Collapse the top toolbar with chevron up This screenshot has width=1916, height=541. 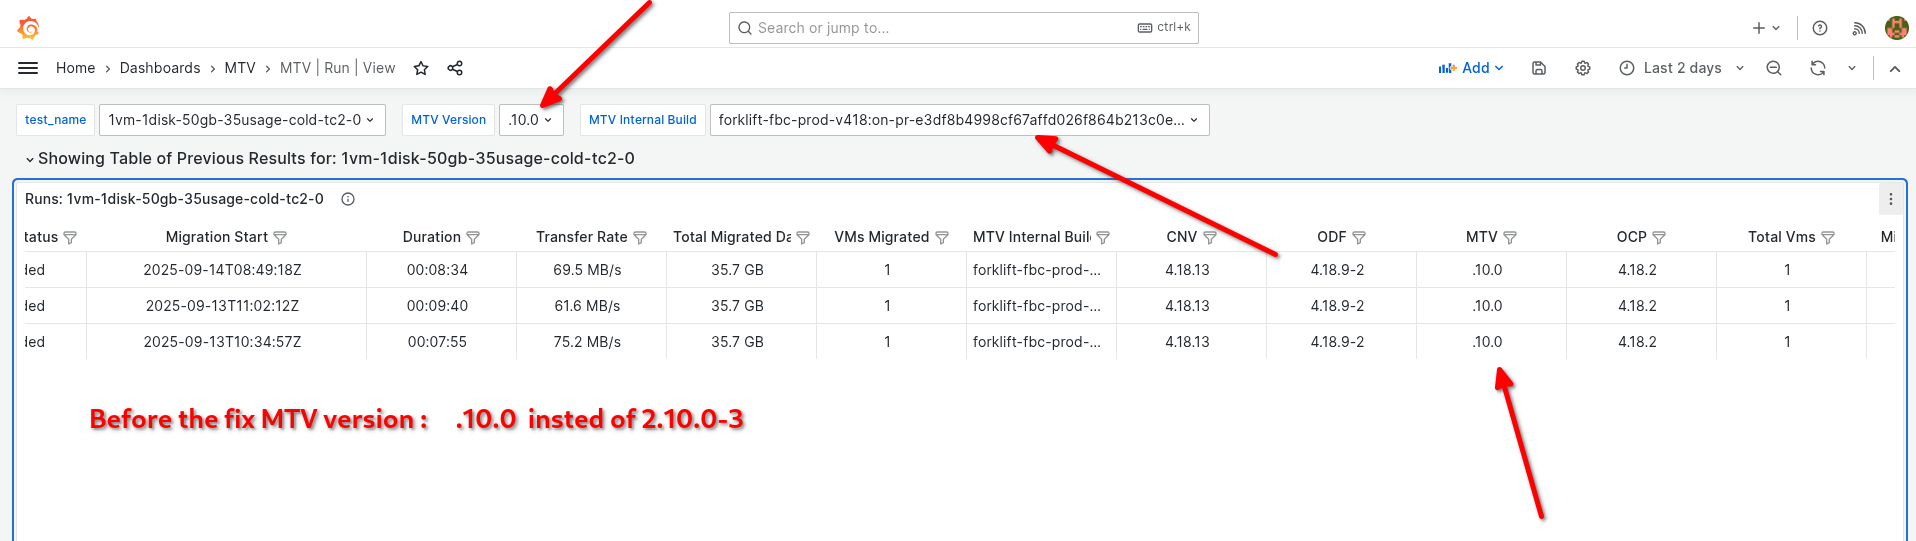[1894, 68]
